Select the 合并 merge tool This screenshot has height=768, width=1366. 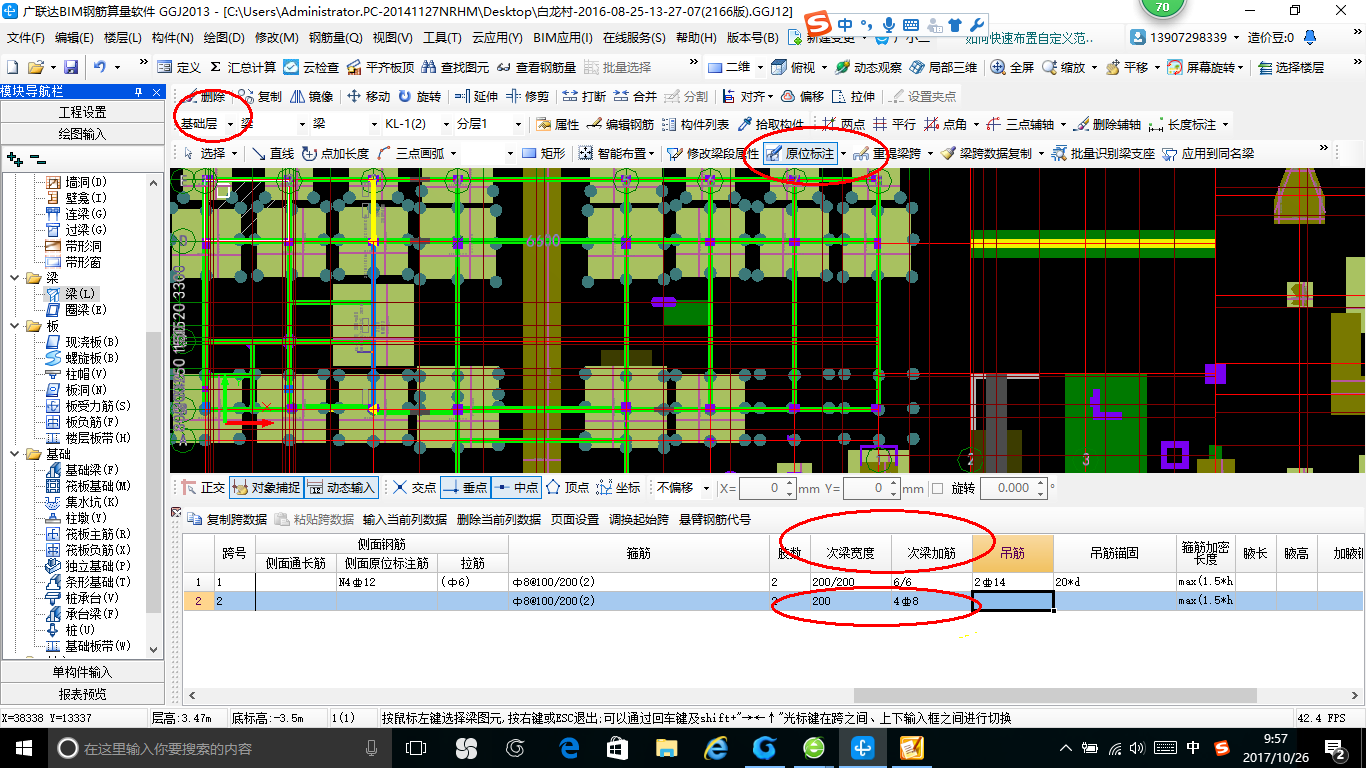click(x=635, y=96)
